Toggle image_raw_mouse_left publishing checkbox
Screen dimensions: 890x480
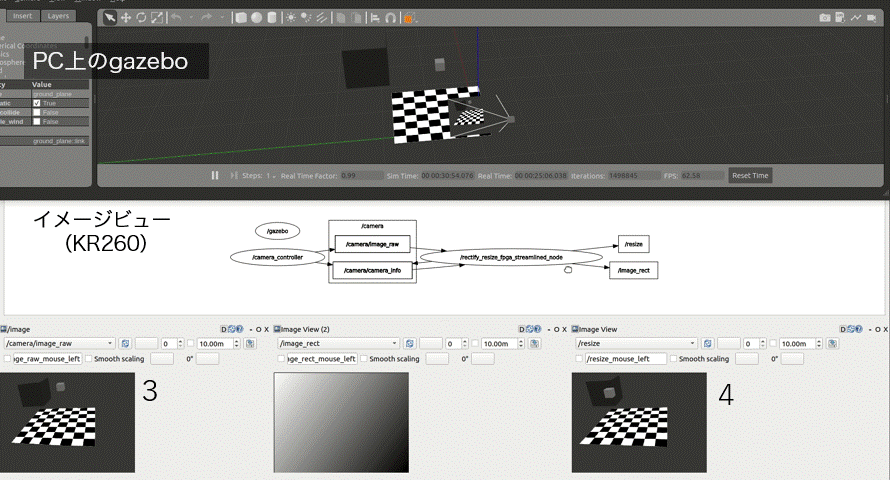tap(7, 359)
